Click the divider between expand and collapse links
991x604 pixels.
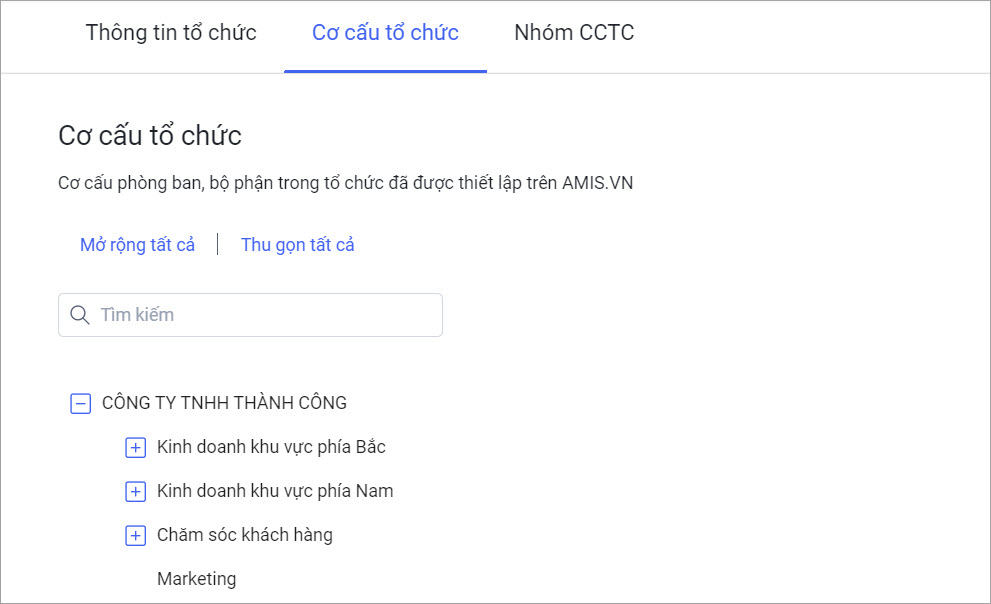pyautogui.click(x=217, y=245)
